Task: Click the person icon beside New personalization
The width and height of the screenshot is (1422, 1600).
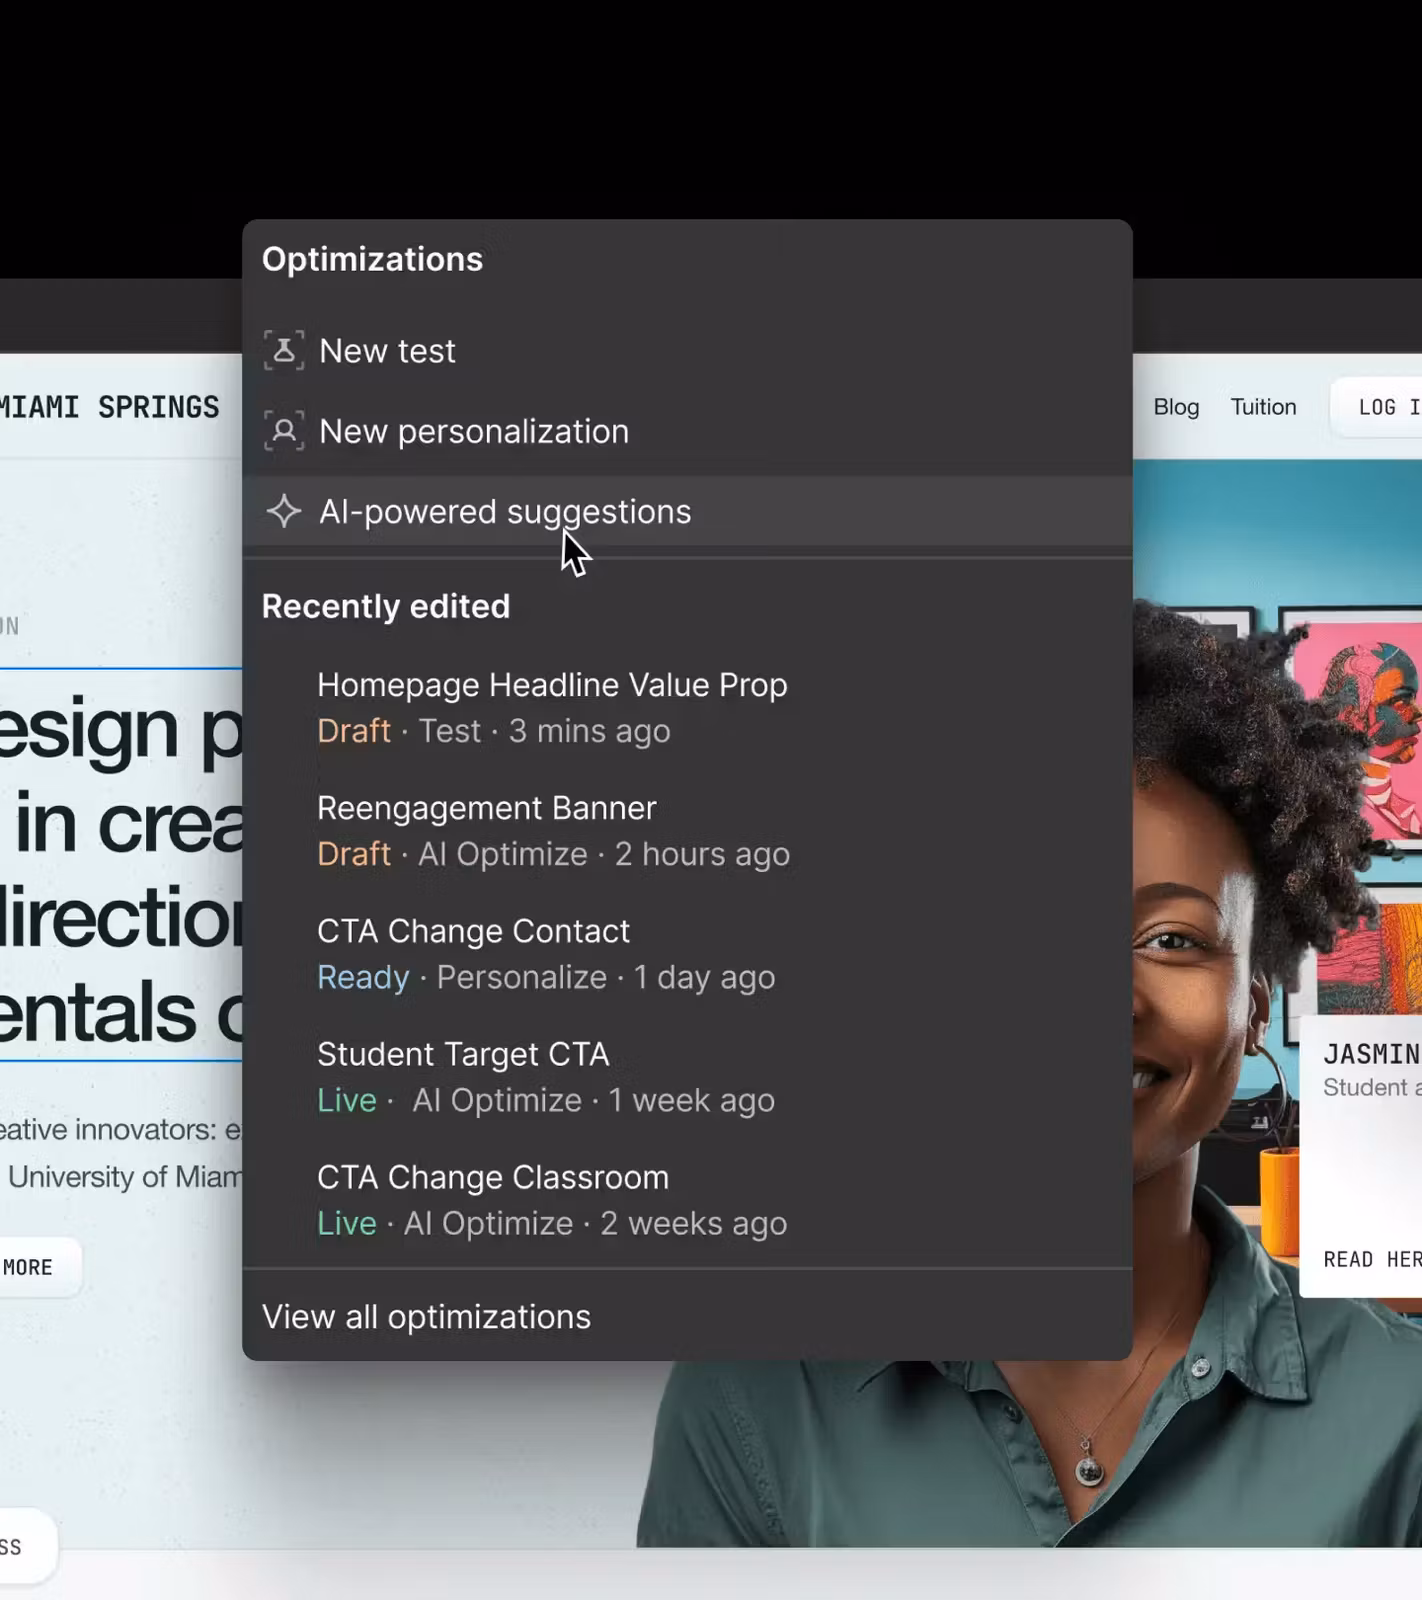Action: click(284, 431)
